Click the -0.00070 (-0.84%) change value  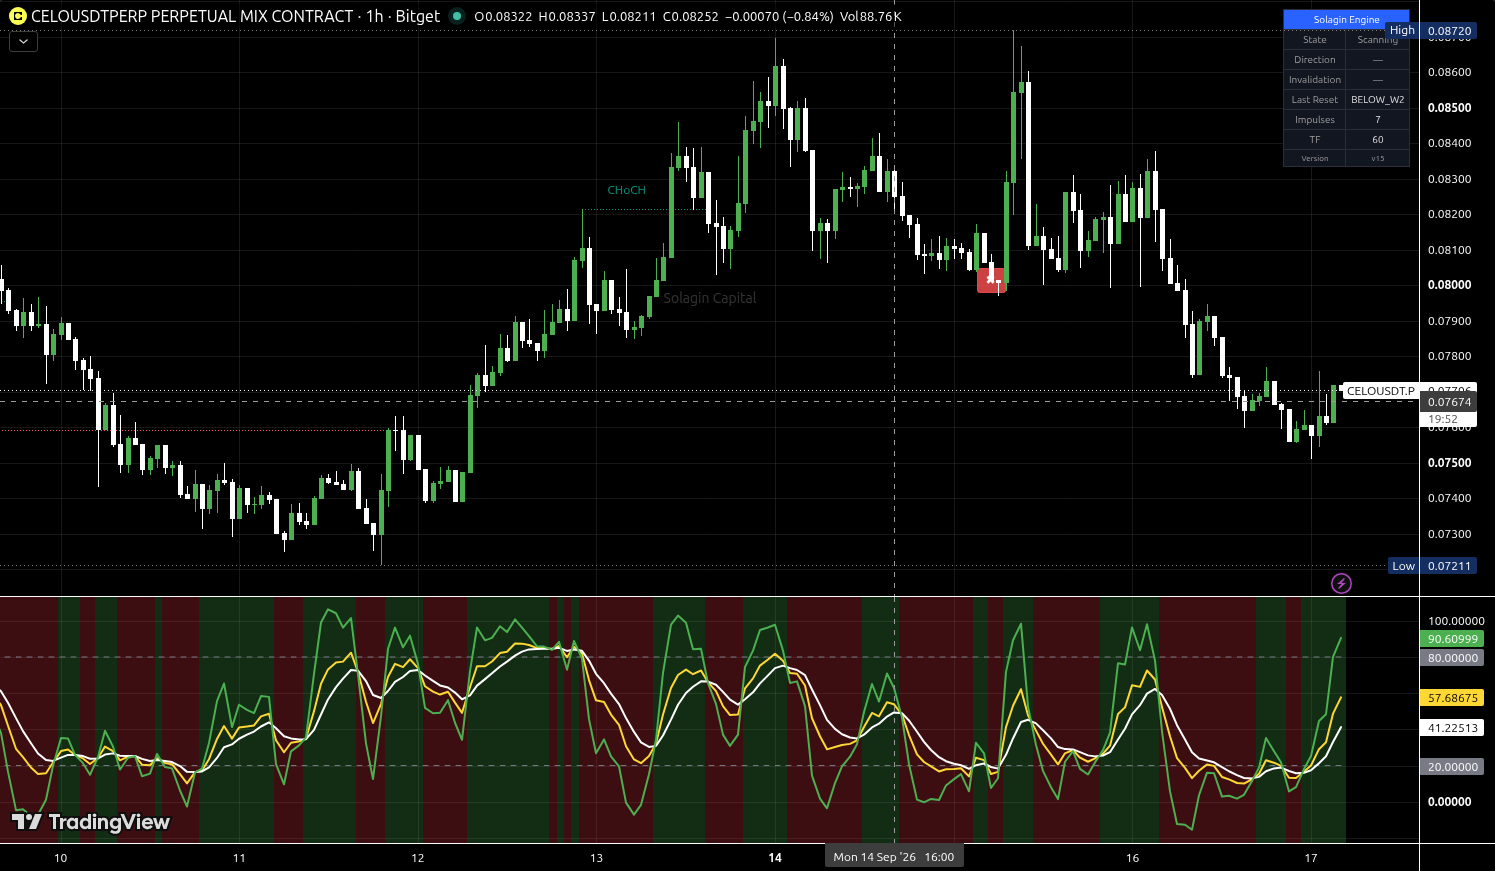(x=779, y=17)
